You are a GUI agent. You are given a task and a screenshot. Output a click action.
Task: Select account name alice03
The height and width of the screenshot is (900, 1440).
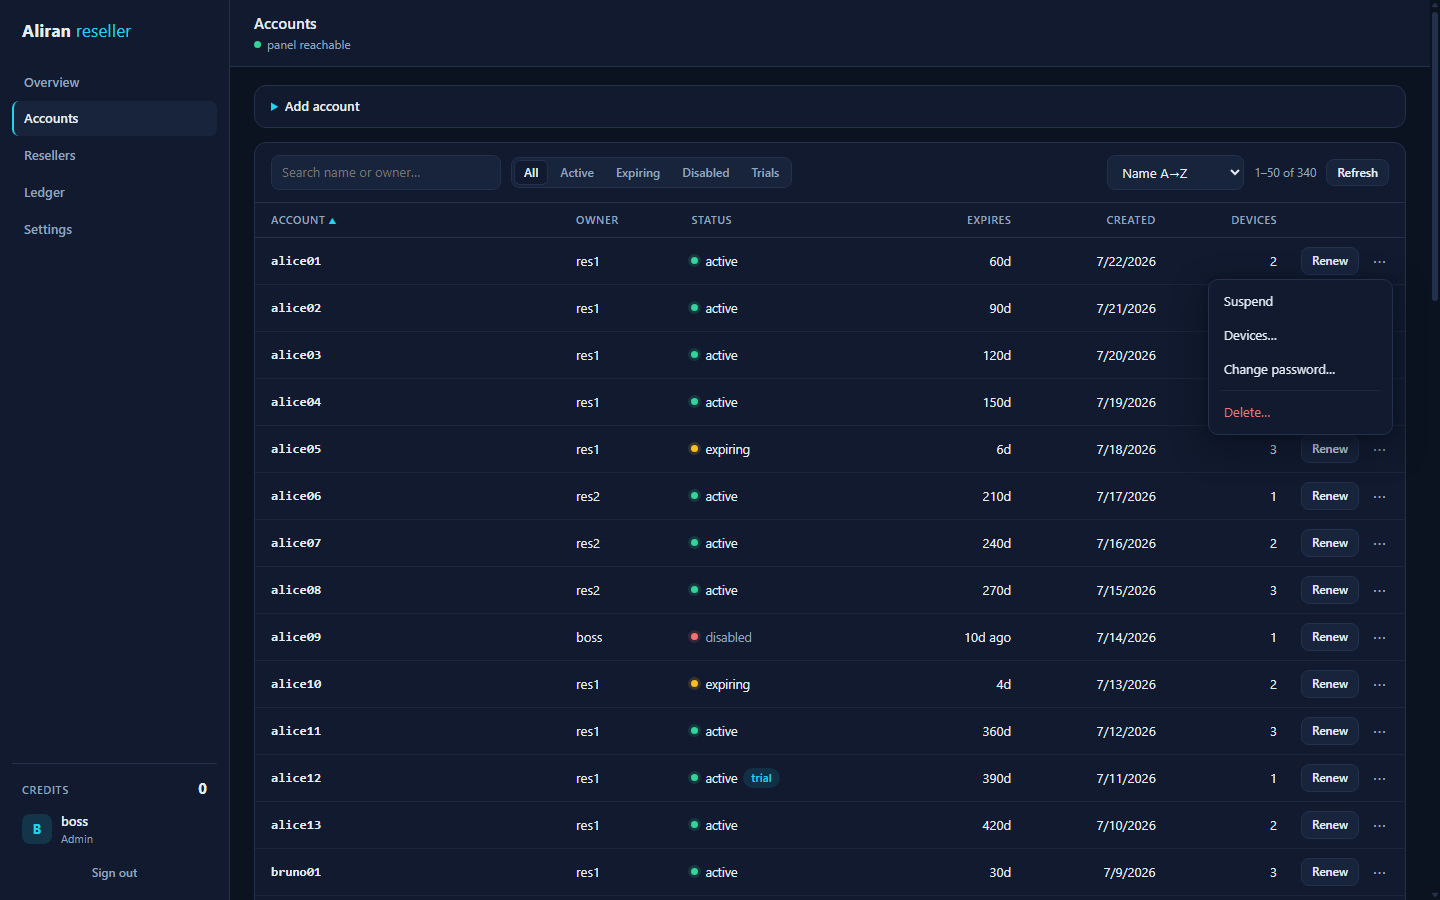(296, 355)
